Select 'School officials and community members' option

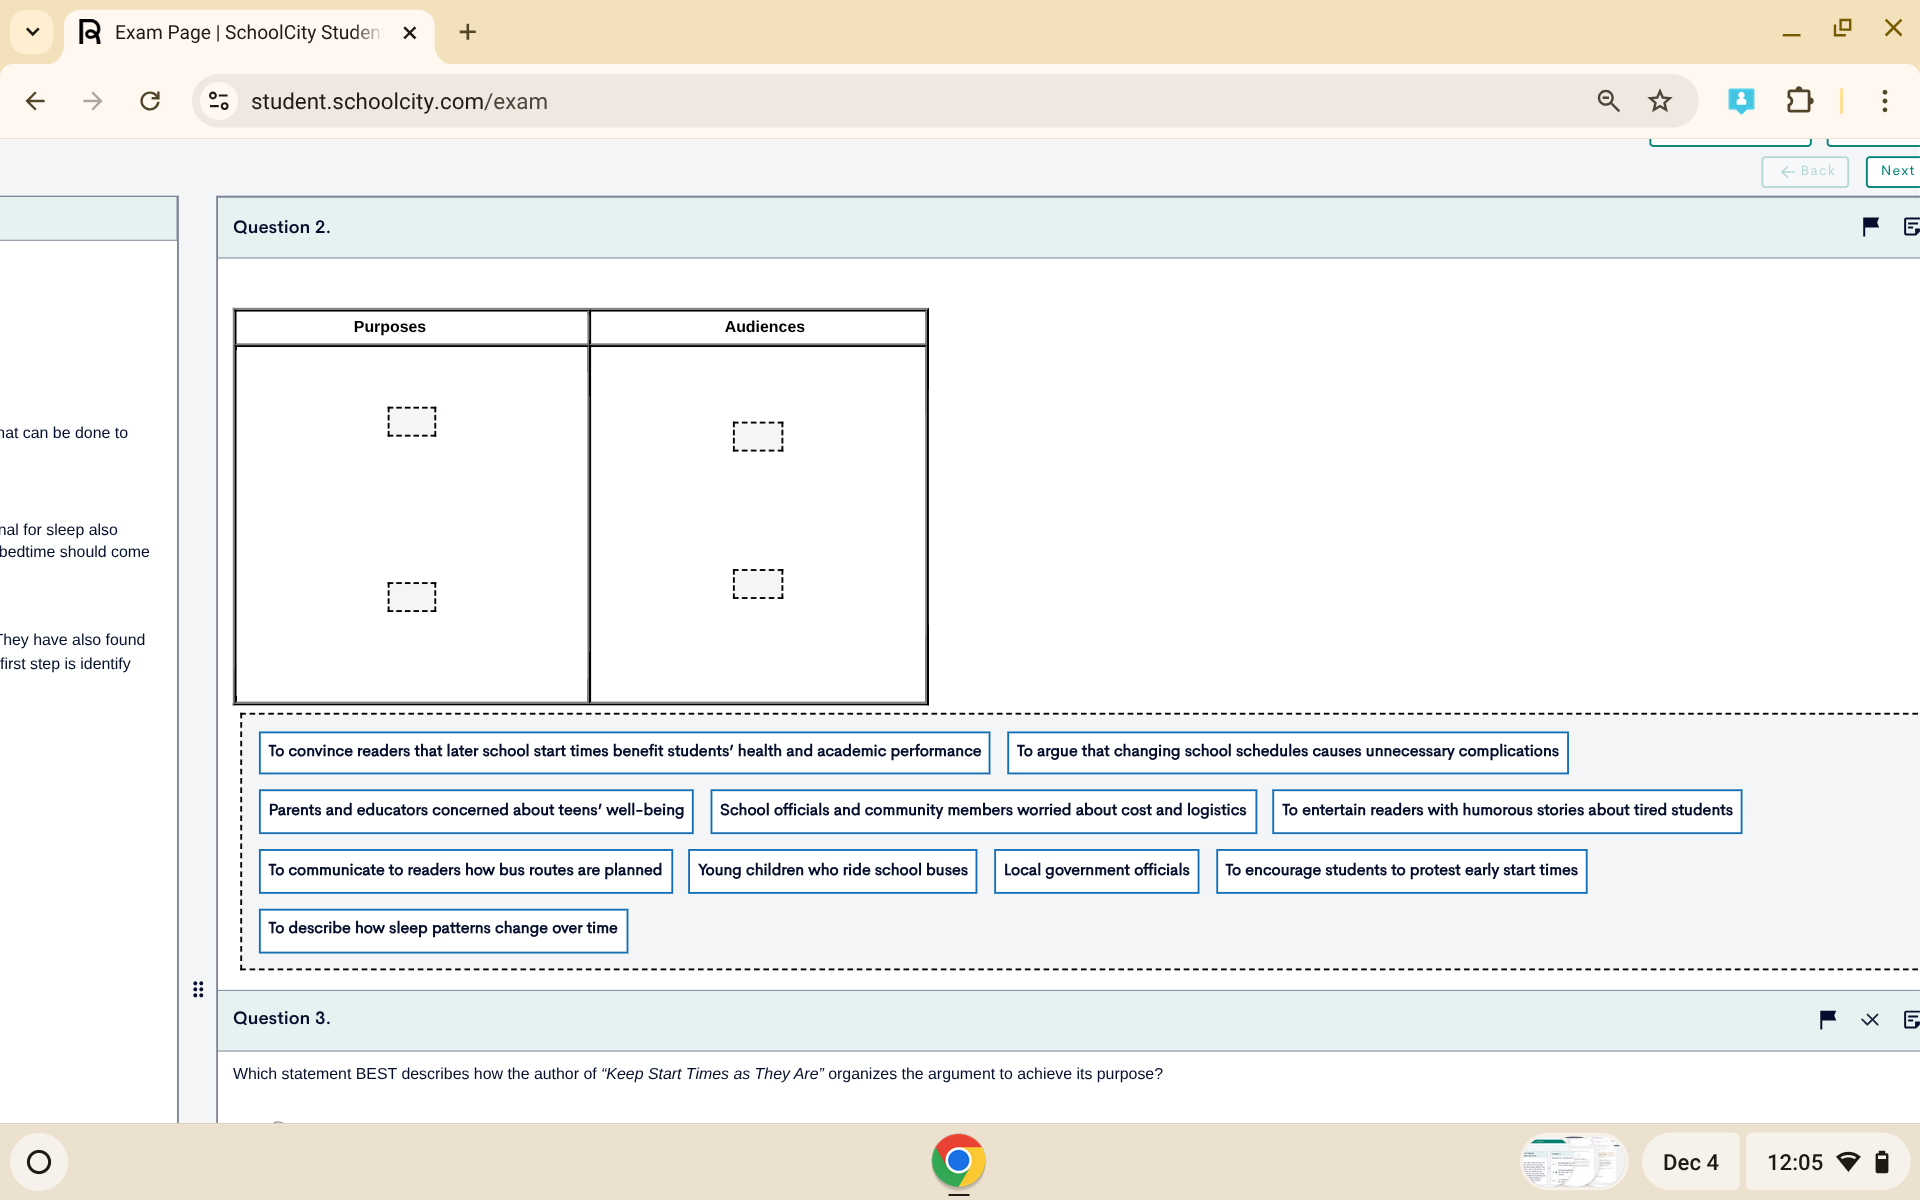pyautogui.click(x=983, y=811)
